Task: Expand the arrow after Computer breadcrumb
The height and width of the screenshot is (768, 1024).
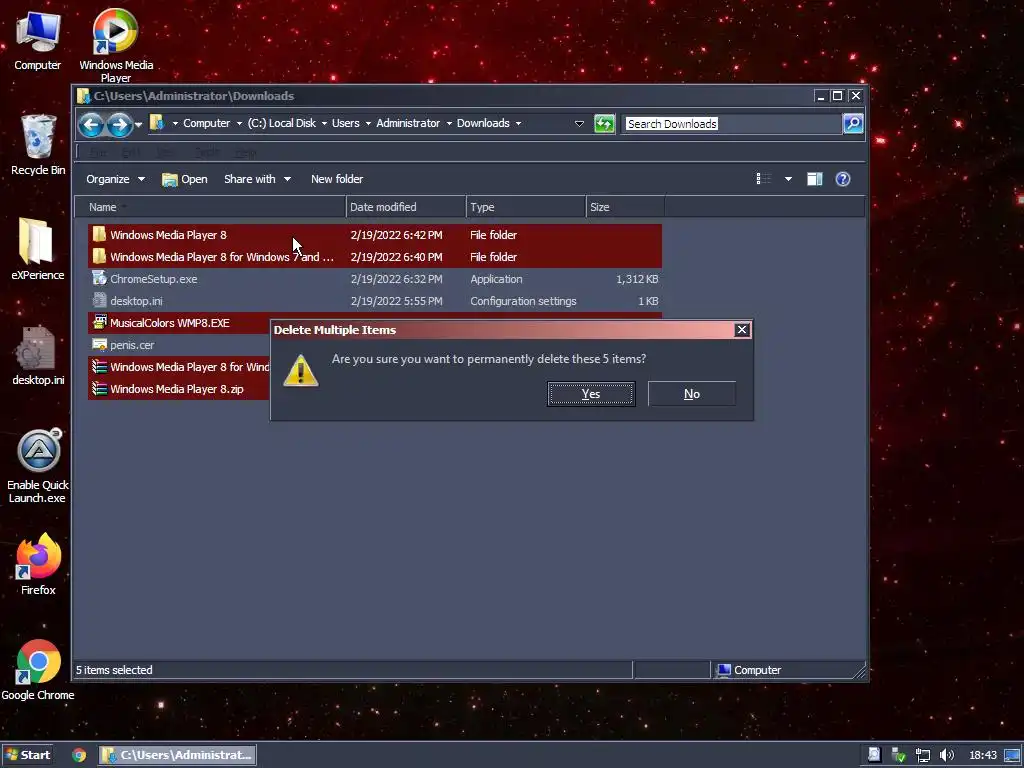Action: click(x=239, y=123)
